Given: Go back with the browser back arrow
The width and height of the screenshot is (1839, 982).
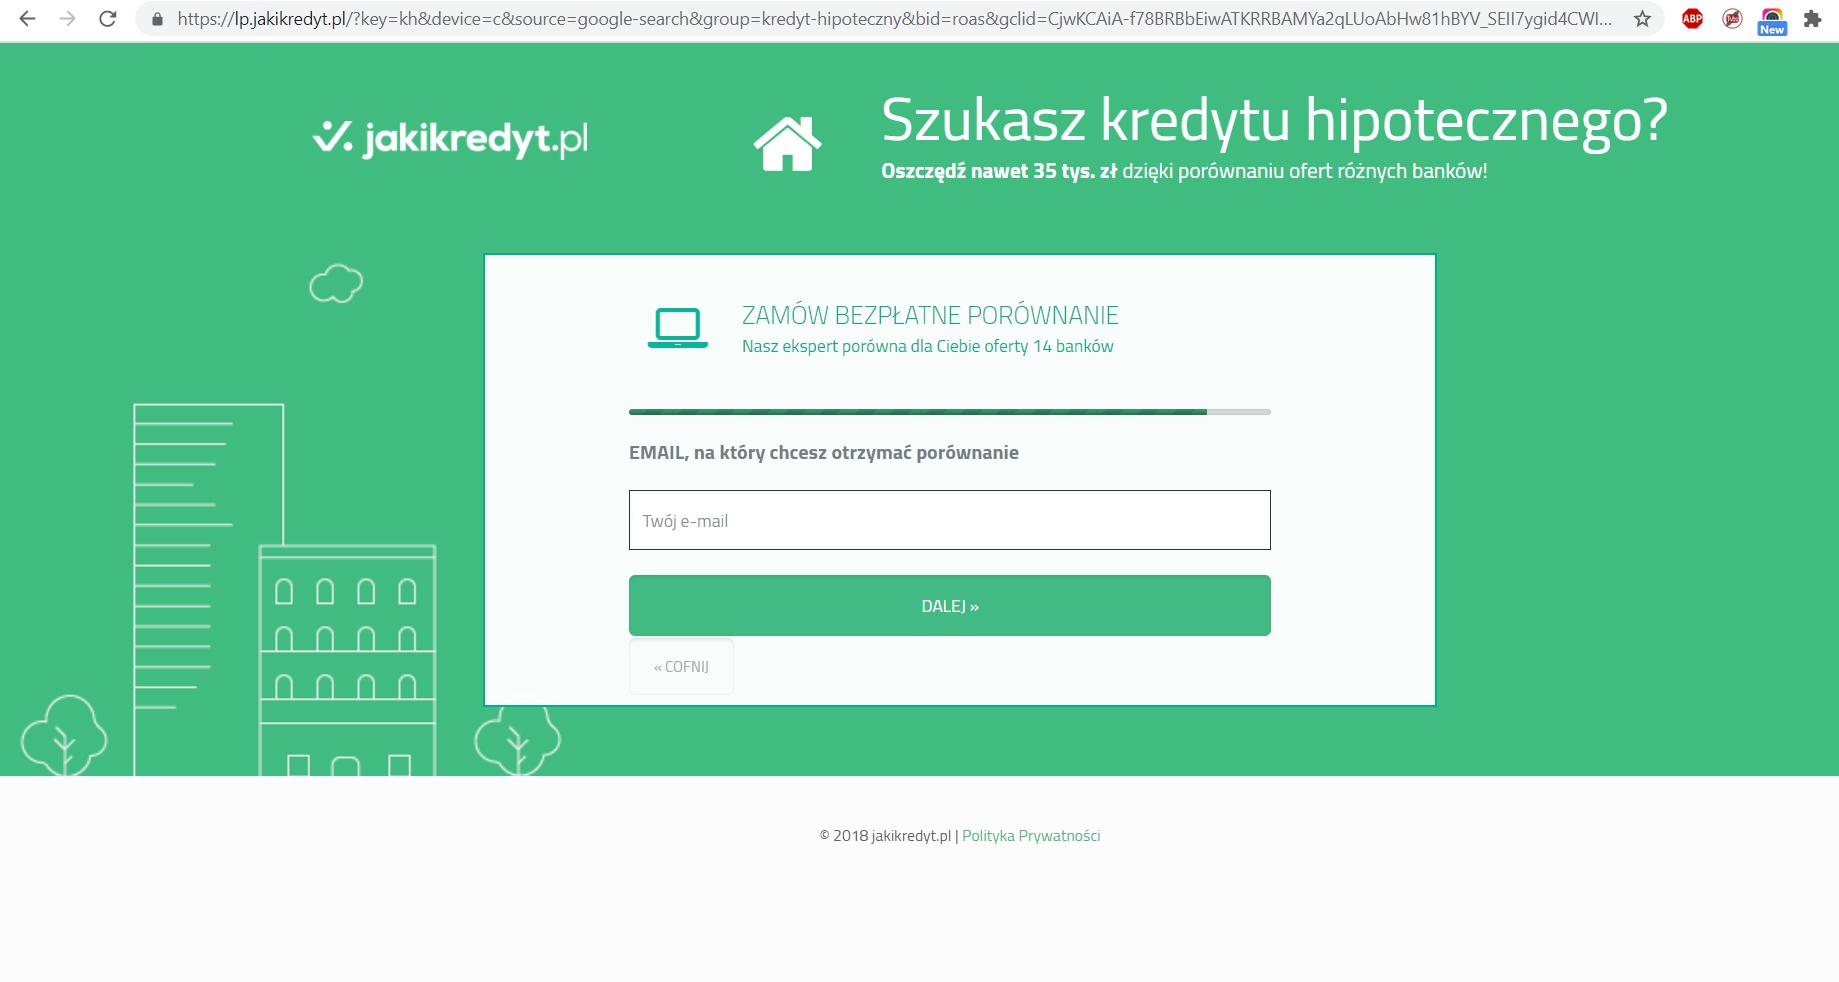Looking at the screenshot, I should (28, 18).
